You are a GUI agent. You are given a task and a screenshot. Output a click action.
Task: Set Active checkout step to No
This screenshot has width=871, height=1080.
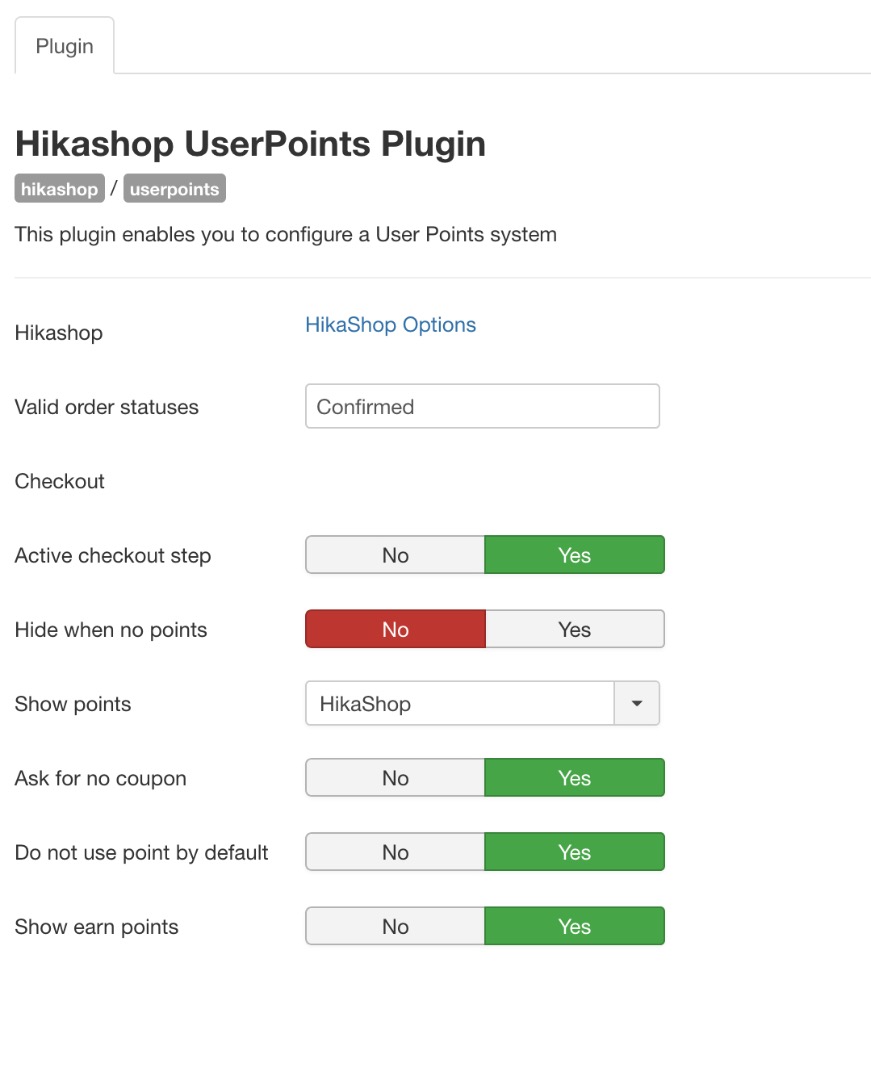click(x=395, y=555)
